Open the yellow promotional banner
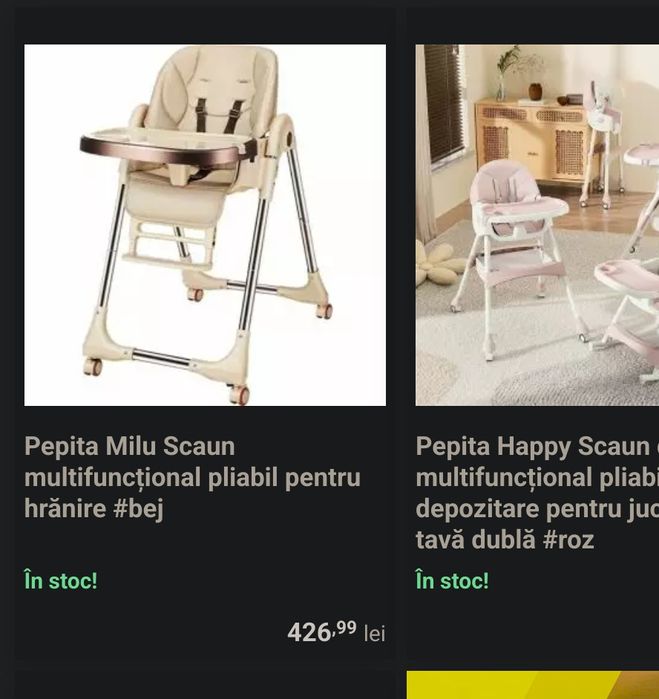 533,685
